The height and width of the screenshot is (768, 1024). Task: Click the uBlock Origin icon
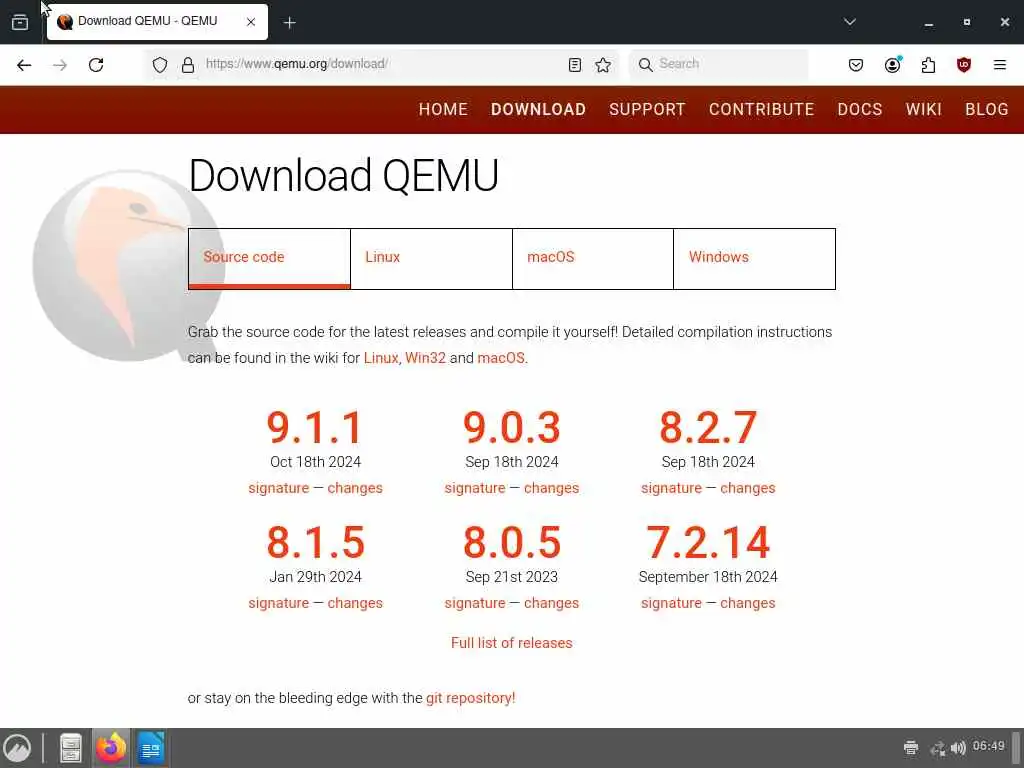(x=964, y=65)
